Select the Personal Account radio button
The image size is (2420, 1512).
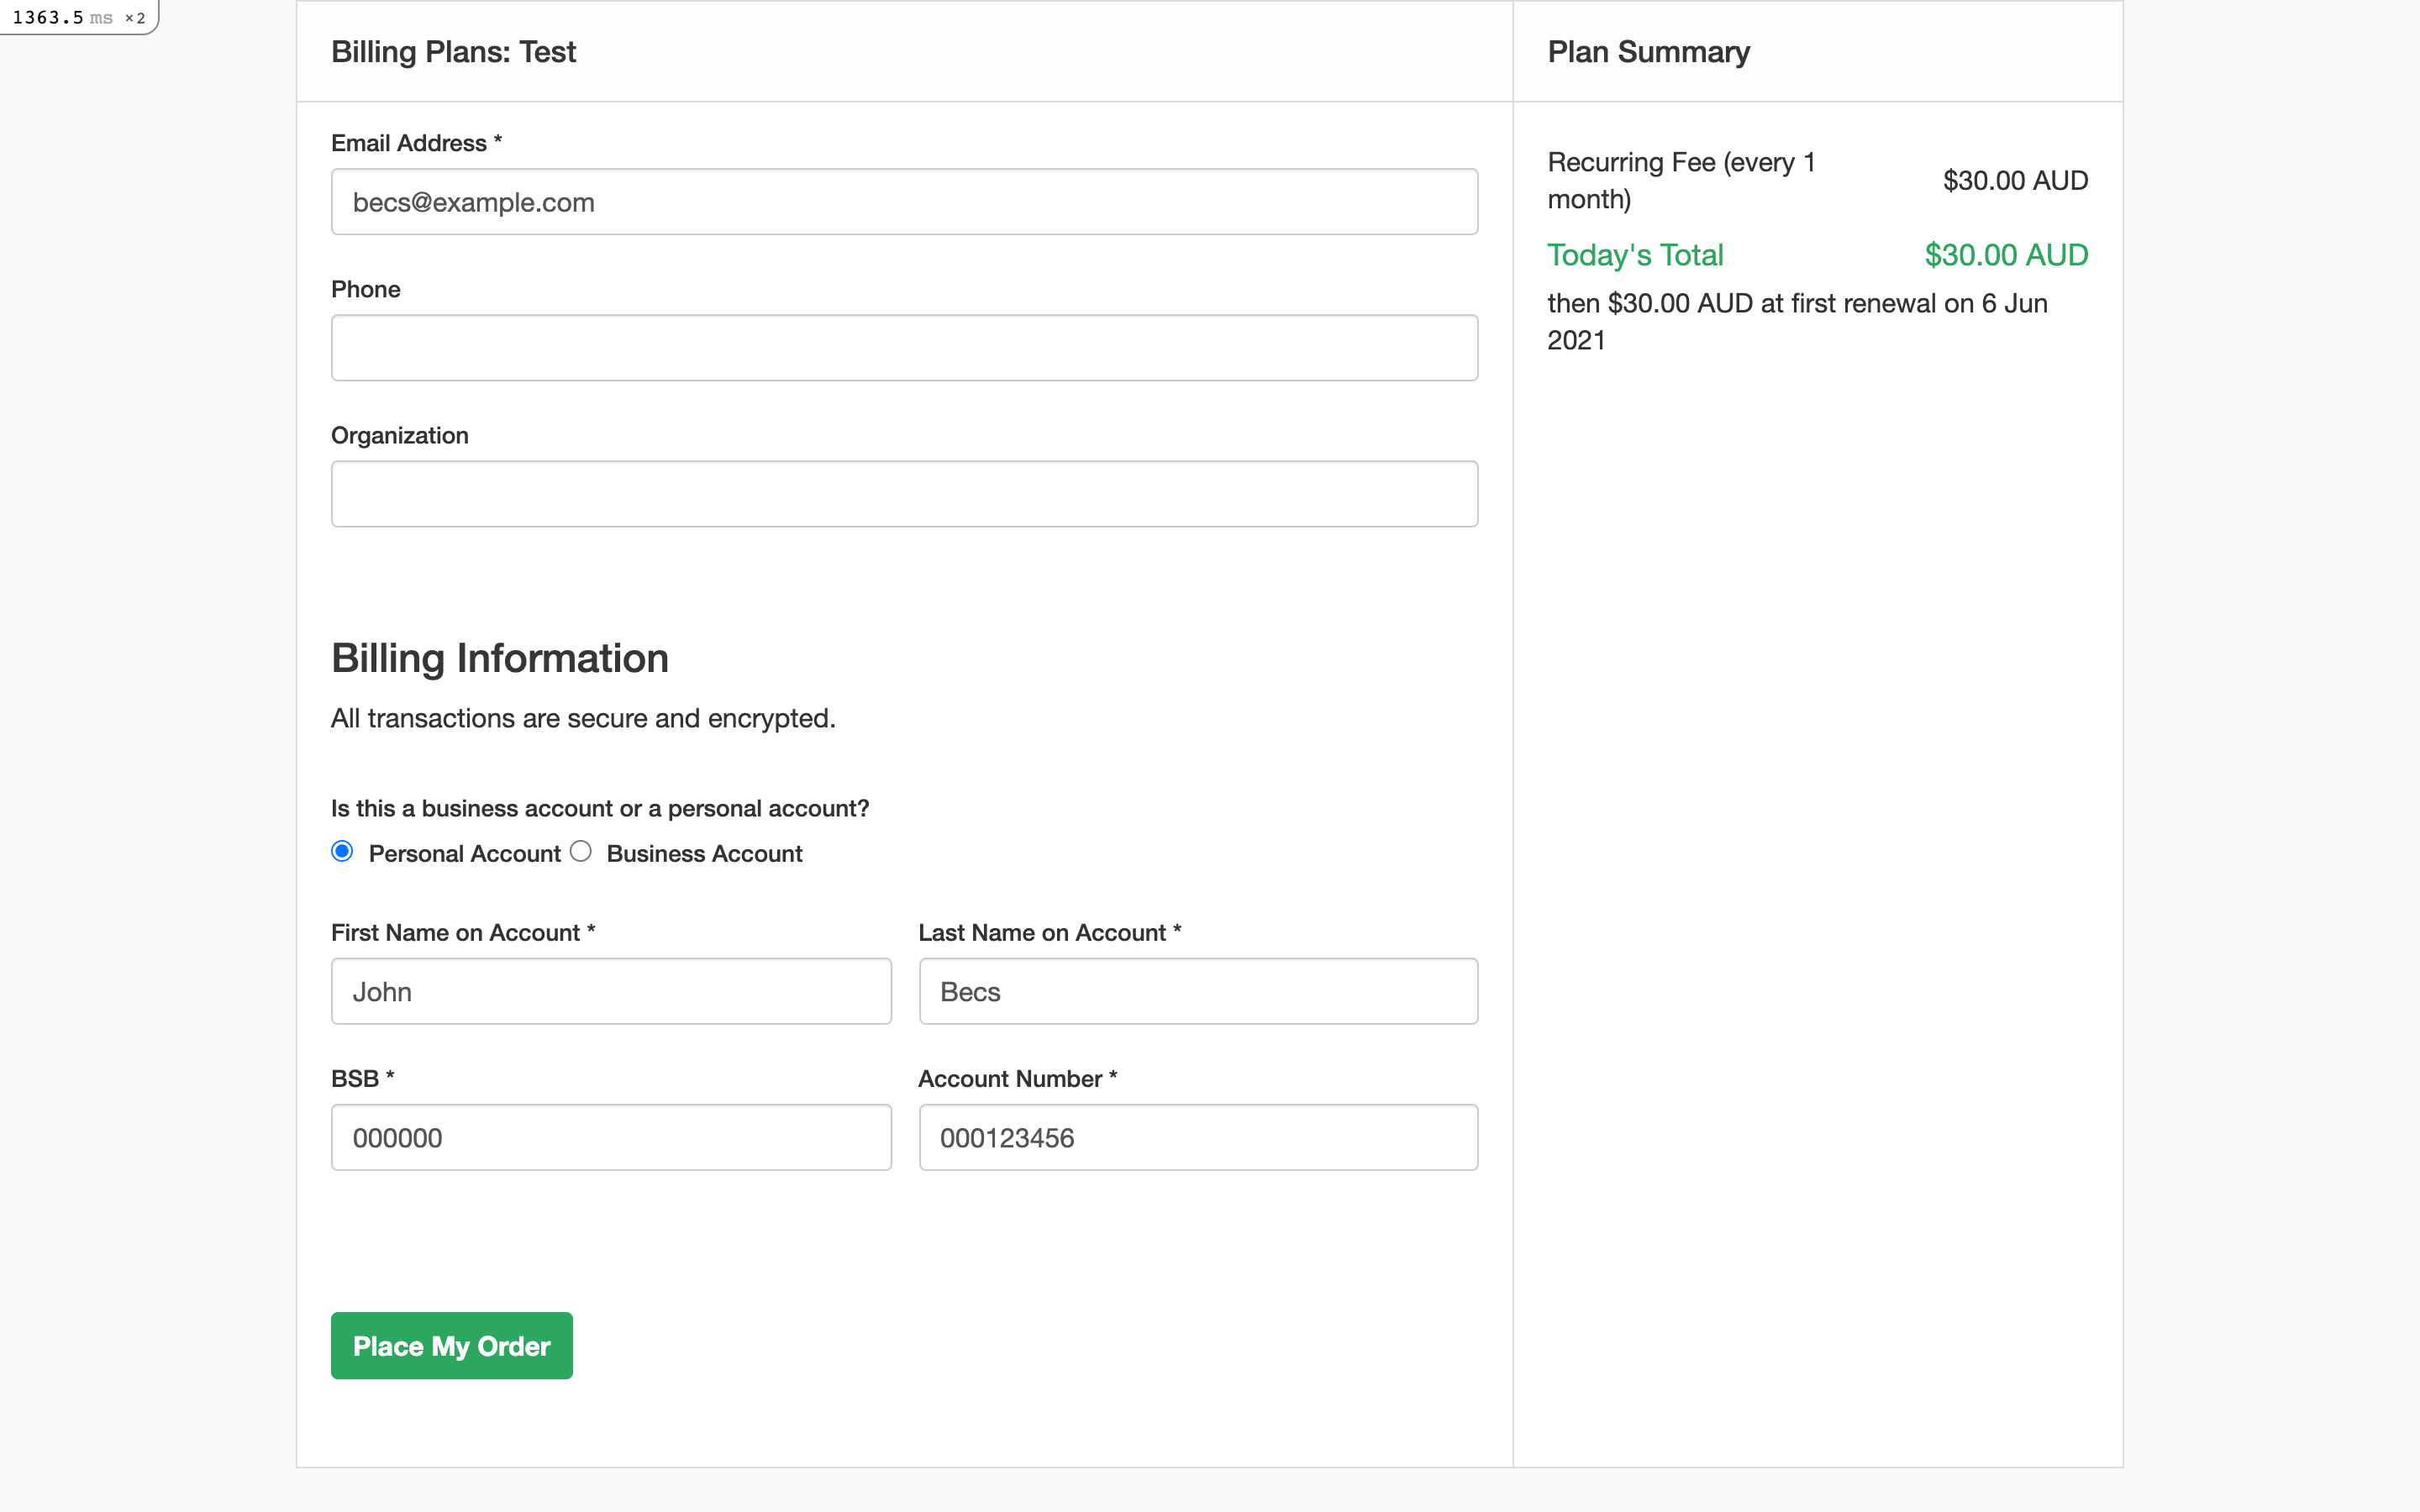pos(342,851)
